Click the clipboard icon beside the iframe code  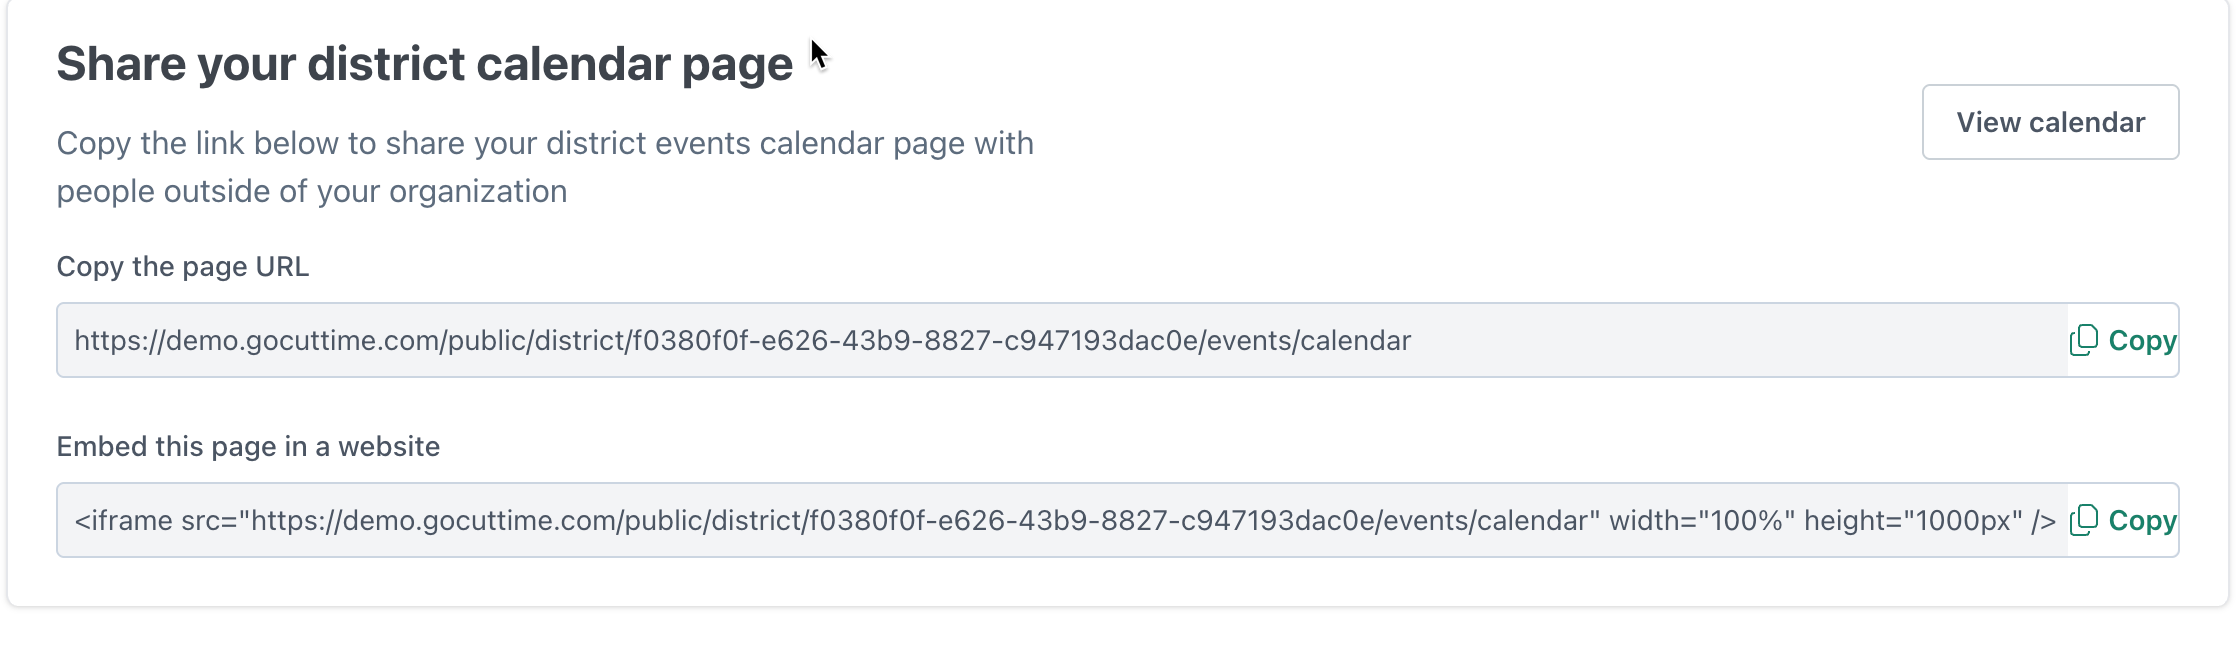2084,520
